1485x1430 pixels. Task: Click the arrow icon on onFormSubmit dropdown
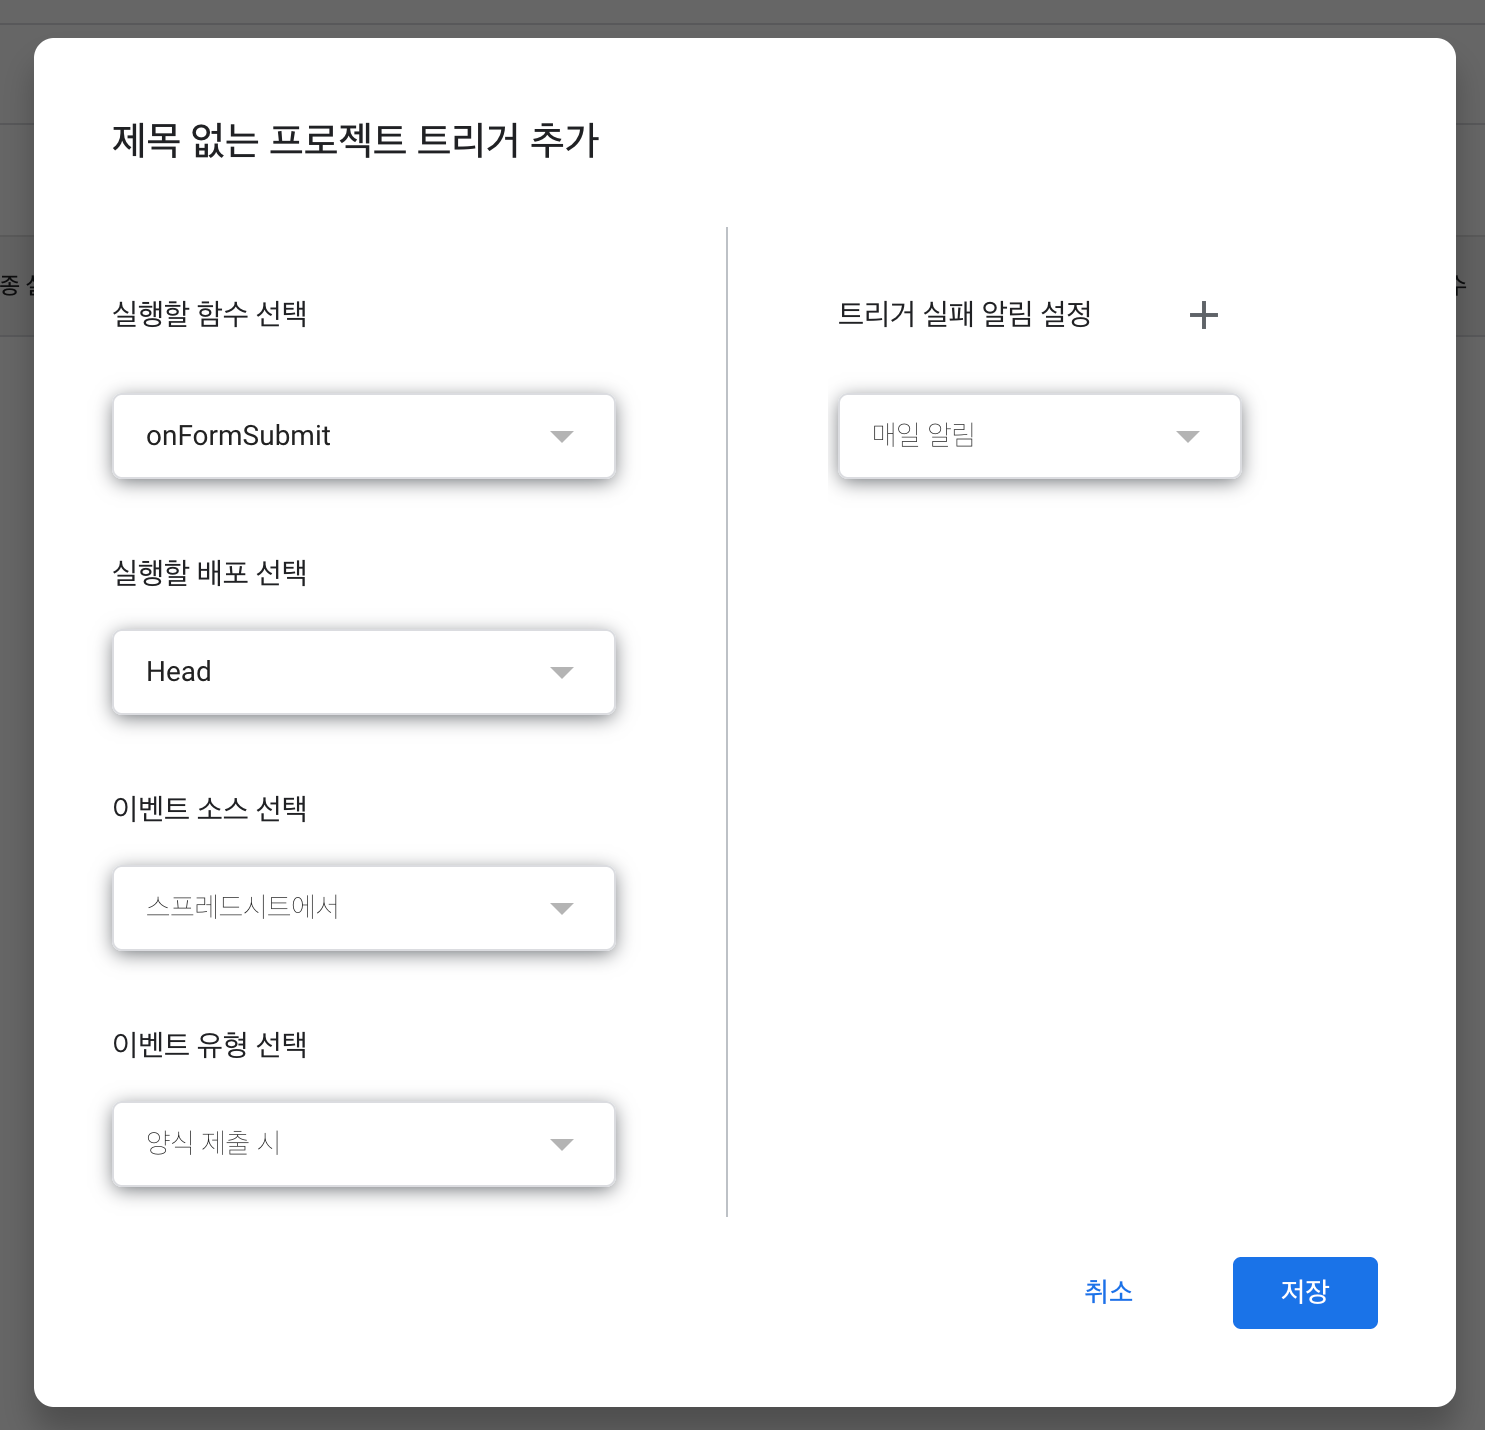coord(562,436)
